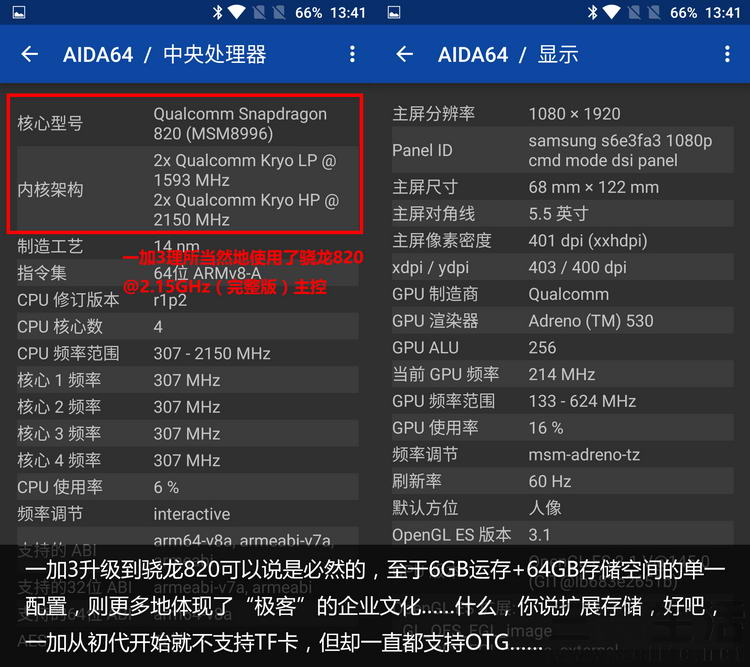Open overflow menu on 中央处理器 screen
The image size is (750, 667).
pos(353,54)
